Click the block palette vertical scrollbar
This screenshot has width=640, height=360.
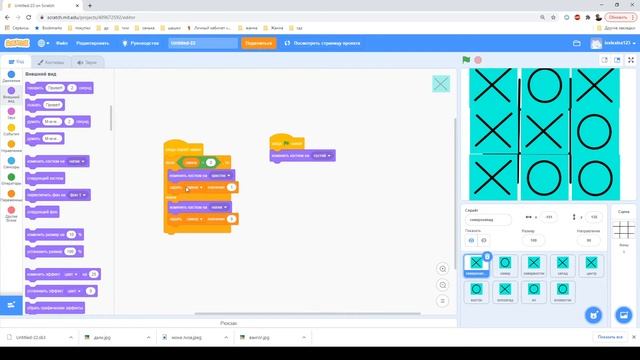click(x=111, y=118)
